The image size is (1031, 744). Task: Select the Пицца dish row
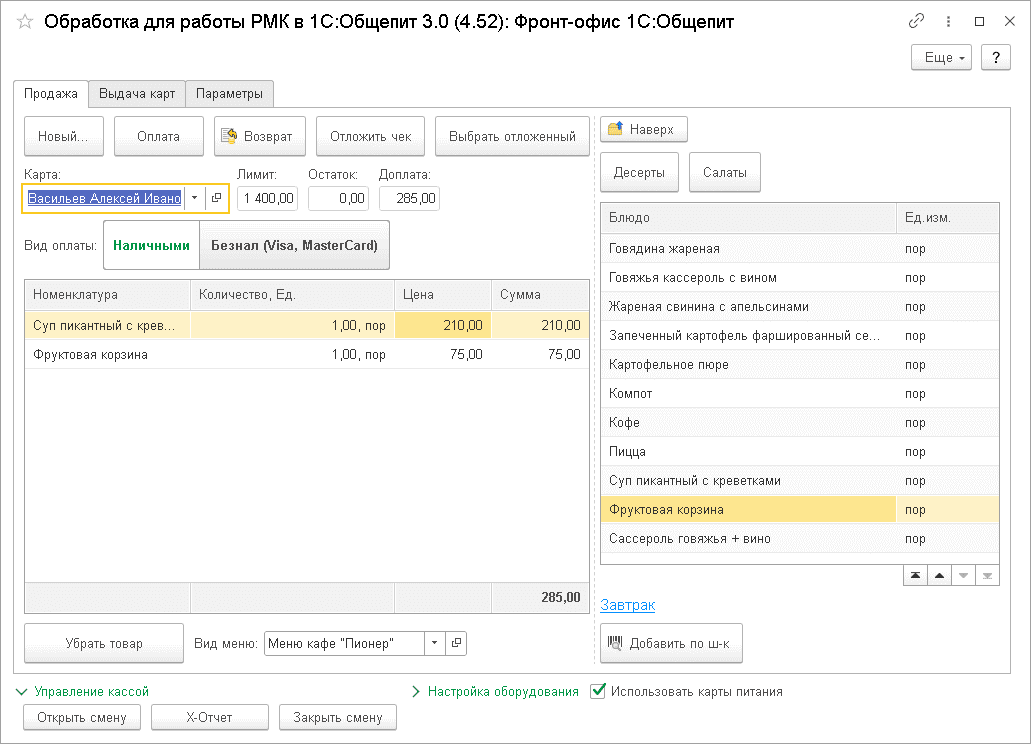(748, 452)
